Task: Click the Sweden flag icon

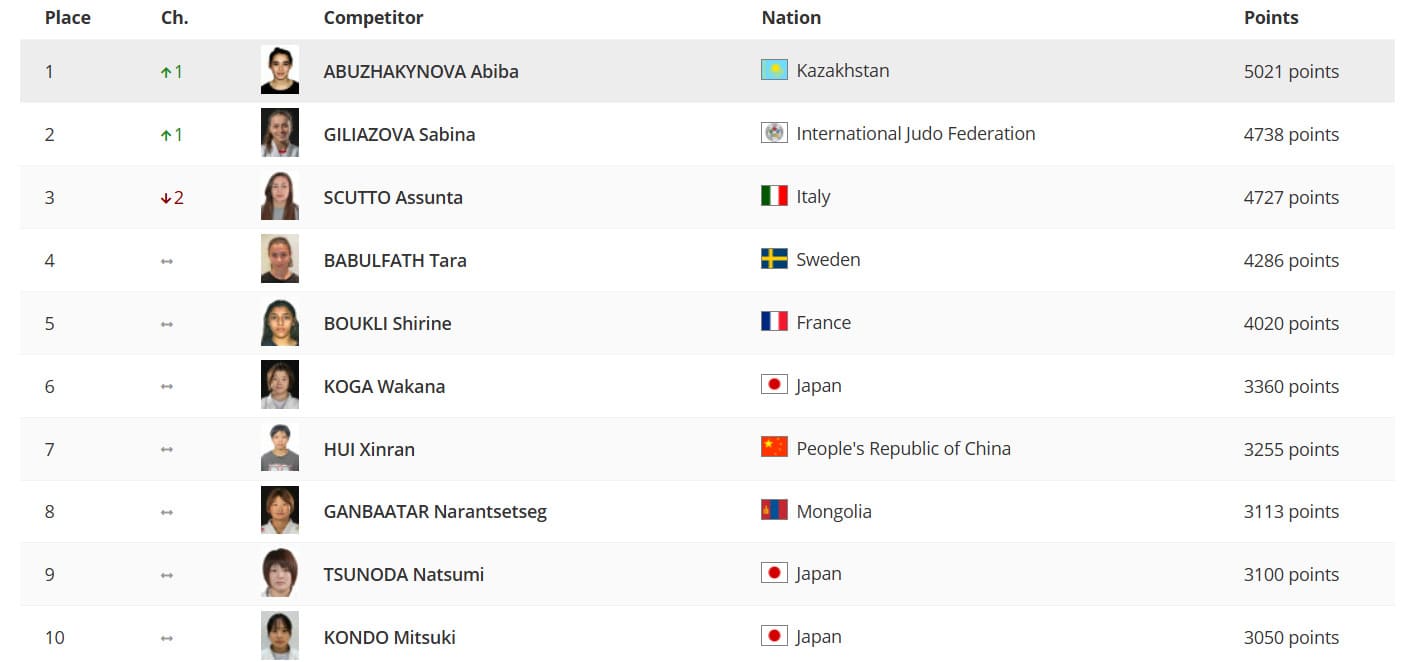Action: [x=774, y=259]
